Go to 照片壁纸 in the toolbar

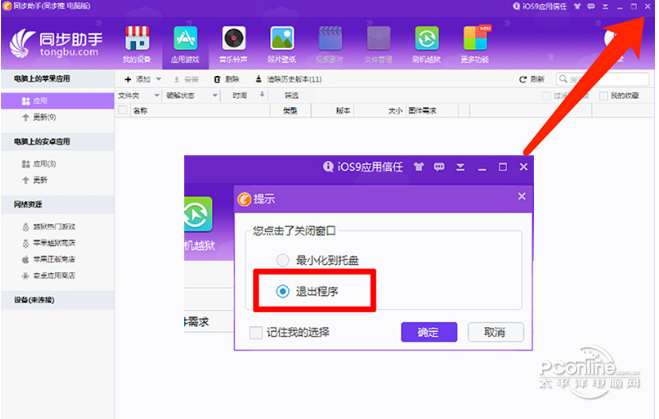282,44
